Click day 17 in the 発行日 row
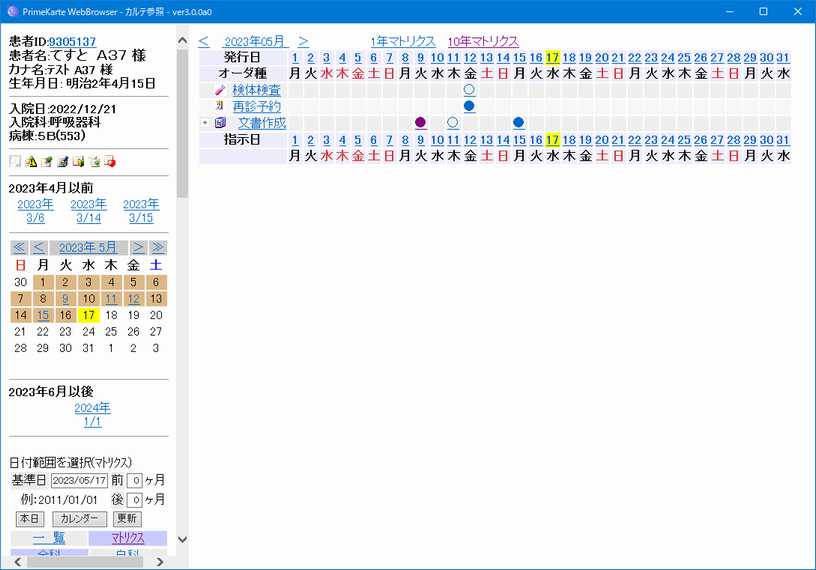Viewport: 816px width, 570px height. click(x=552, y=58)
